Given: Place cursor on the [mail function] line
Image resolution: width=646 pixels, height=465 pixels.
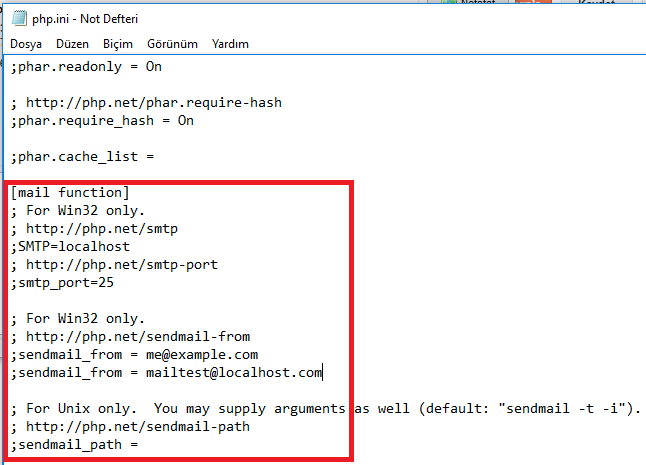Looking at the screenshot, I should click(x=70, y=192).
